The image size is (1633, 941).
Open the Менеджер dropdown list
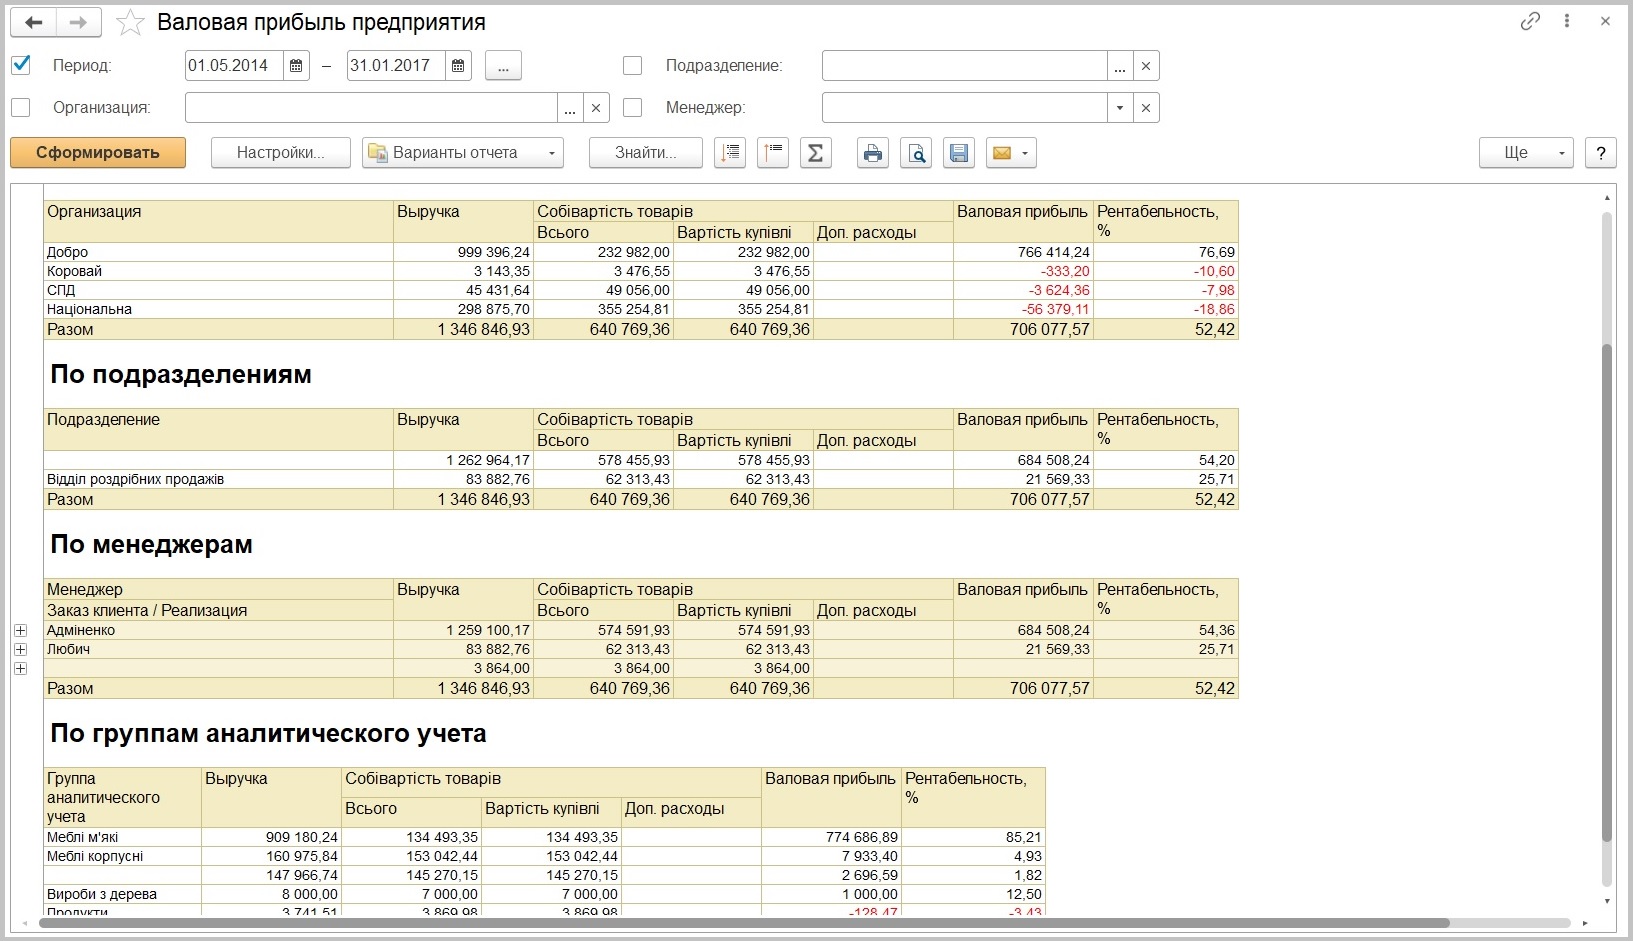coord(1120,108)
